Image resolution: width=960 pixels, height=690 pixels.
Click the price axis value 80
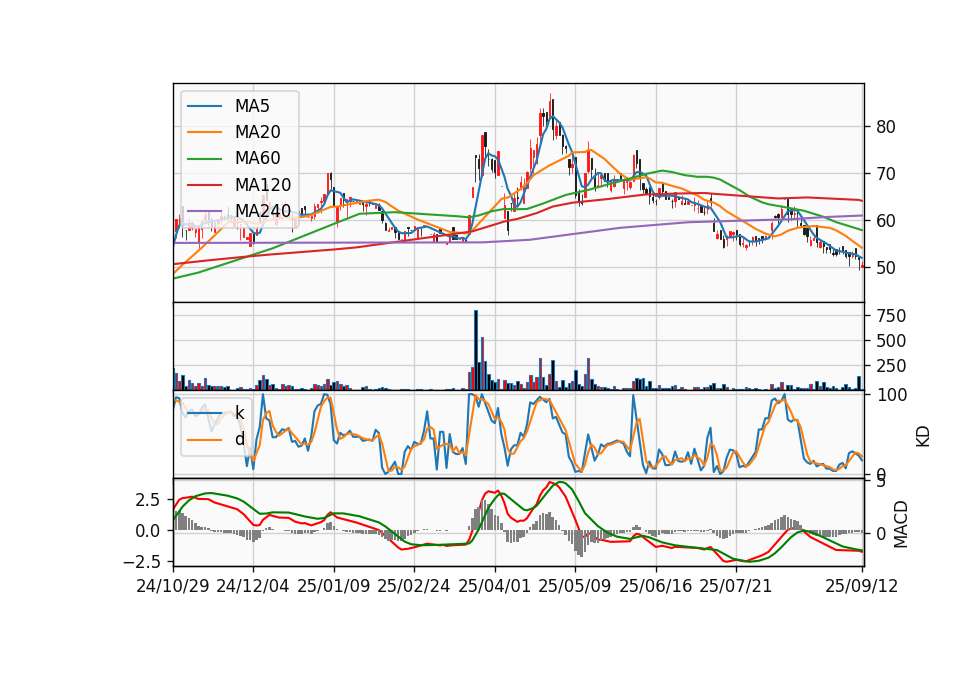(x=886, y=127)
